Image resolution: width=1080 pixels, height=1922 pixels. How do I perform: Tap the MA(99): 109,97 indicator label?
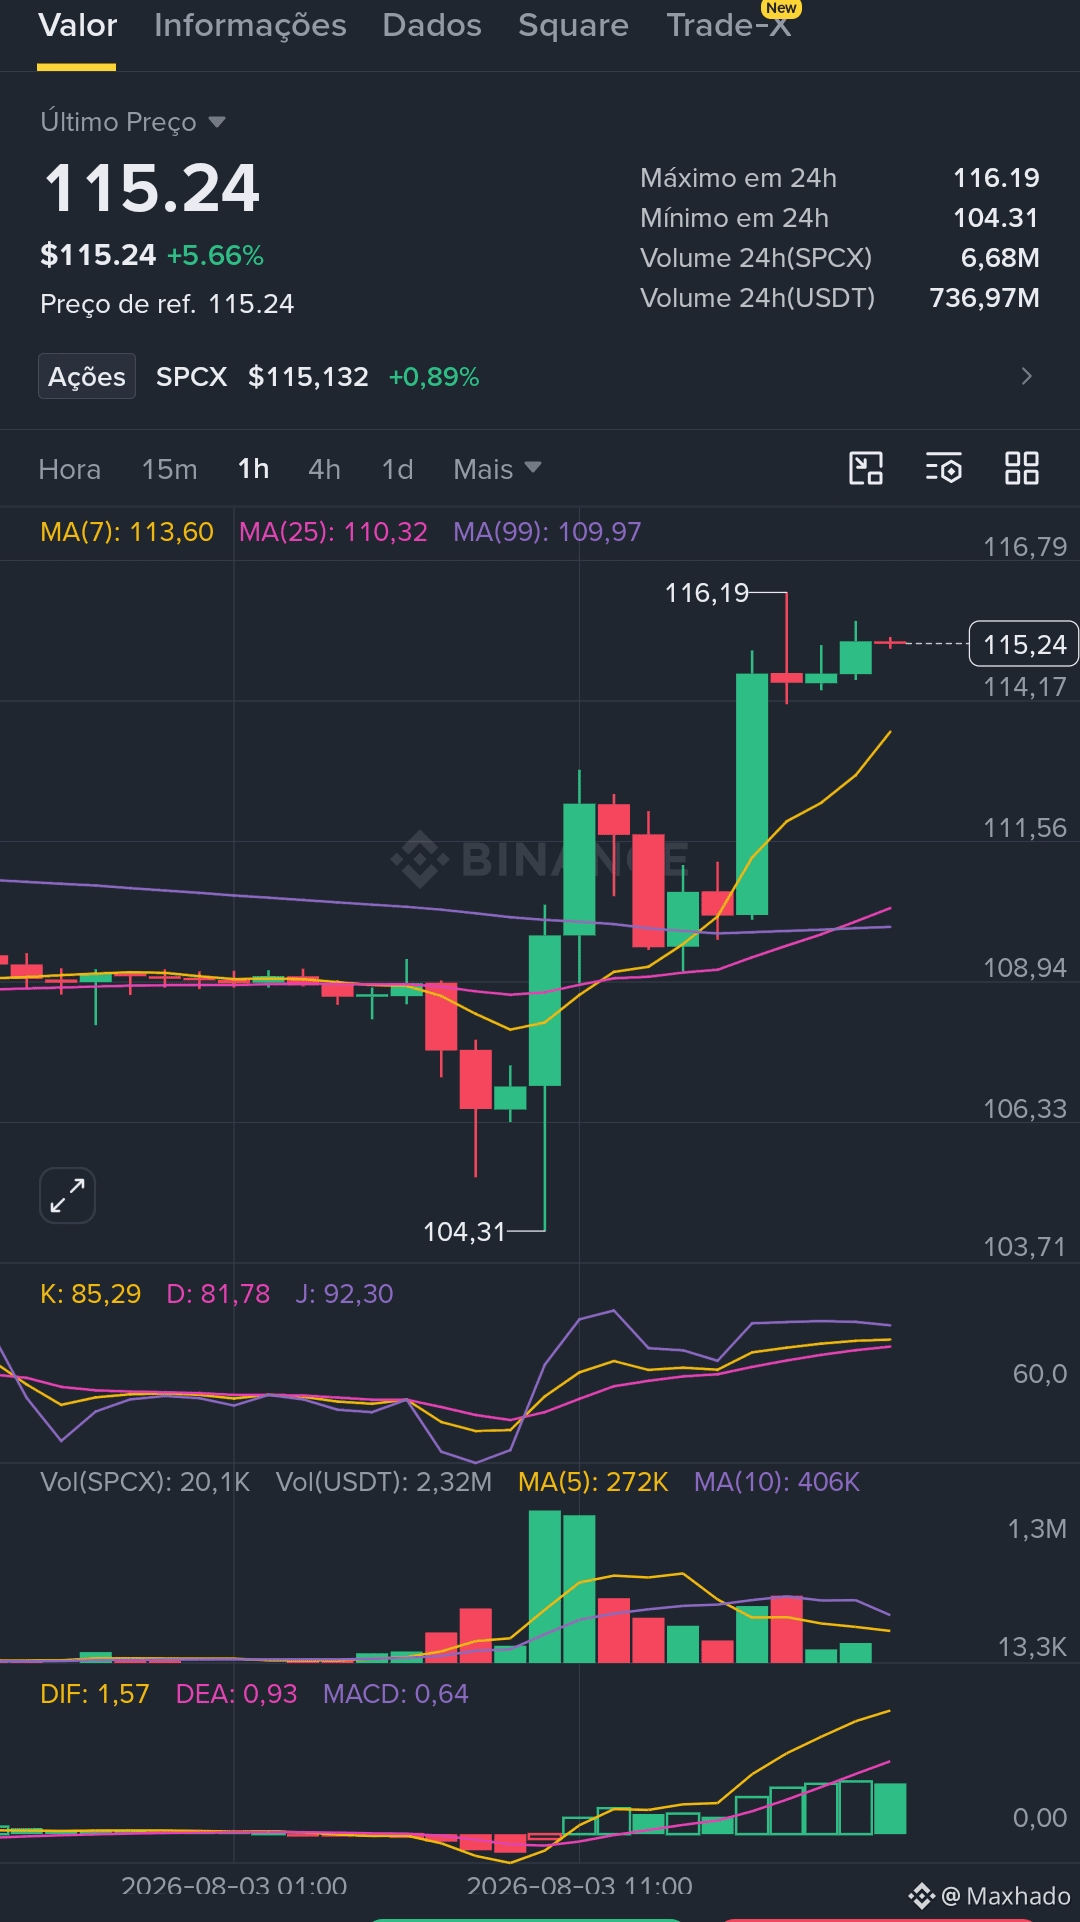pos(547,531)
